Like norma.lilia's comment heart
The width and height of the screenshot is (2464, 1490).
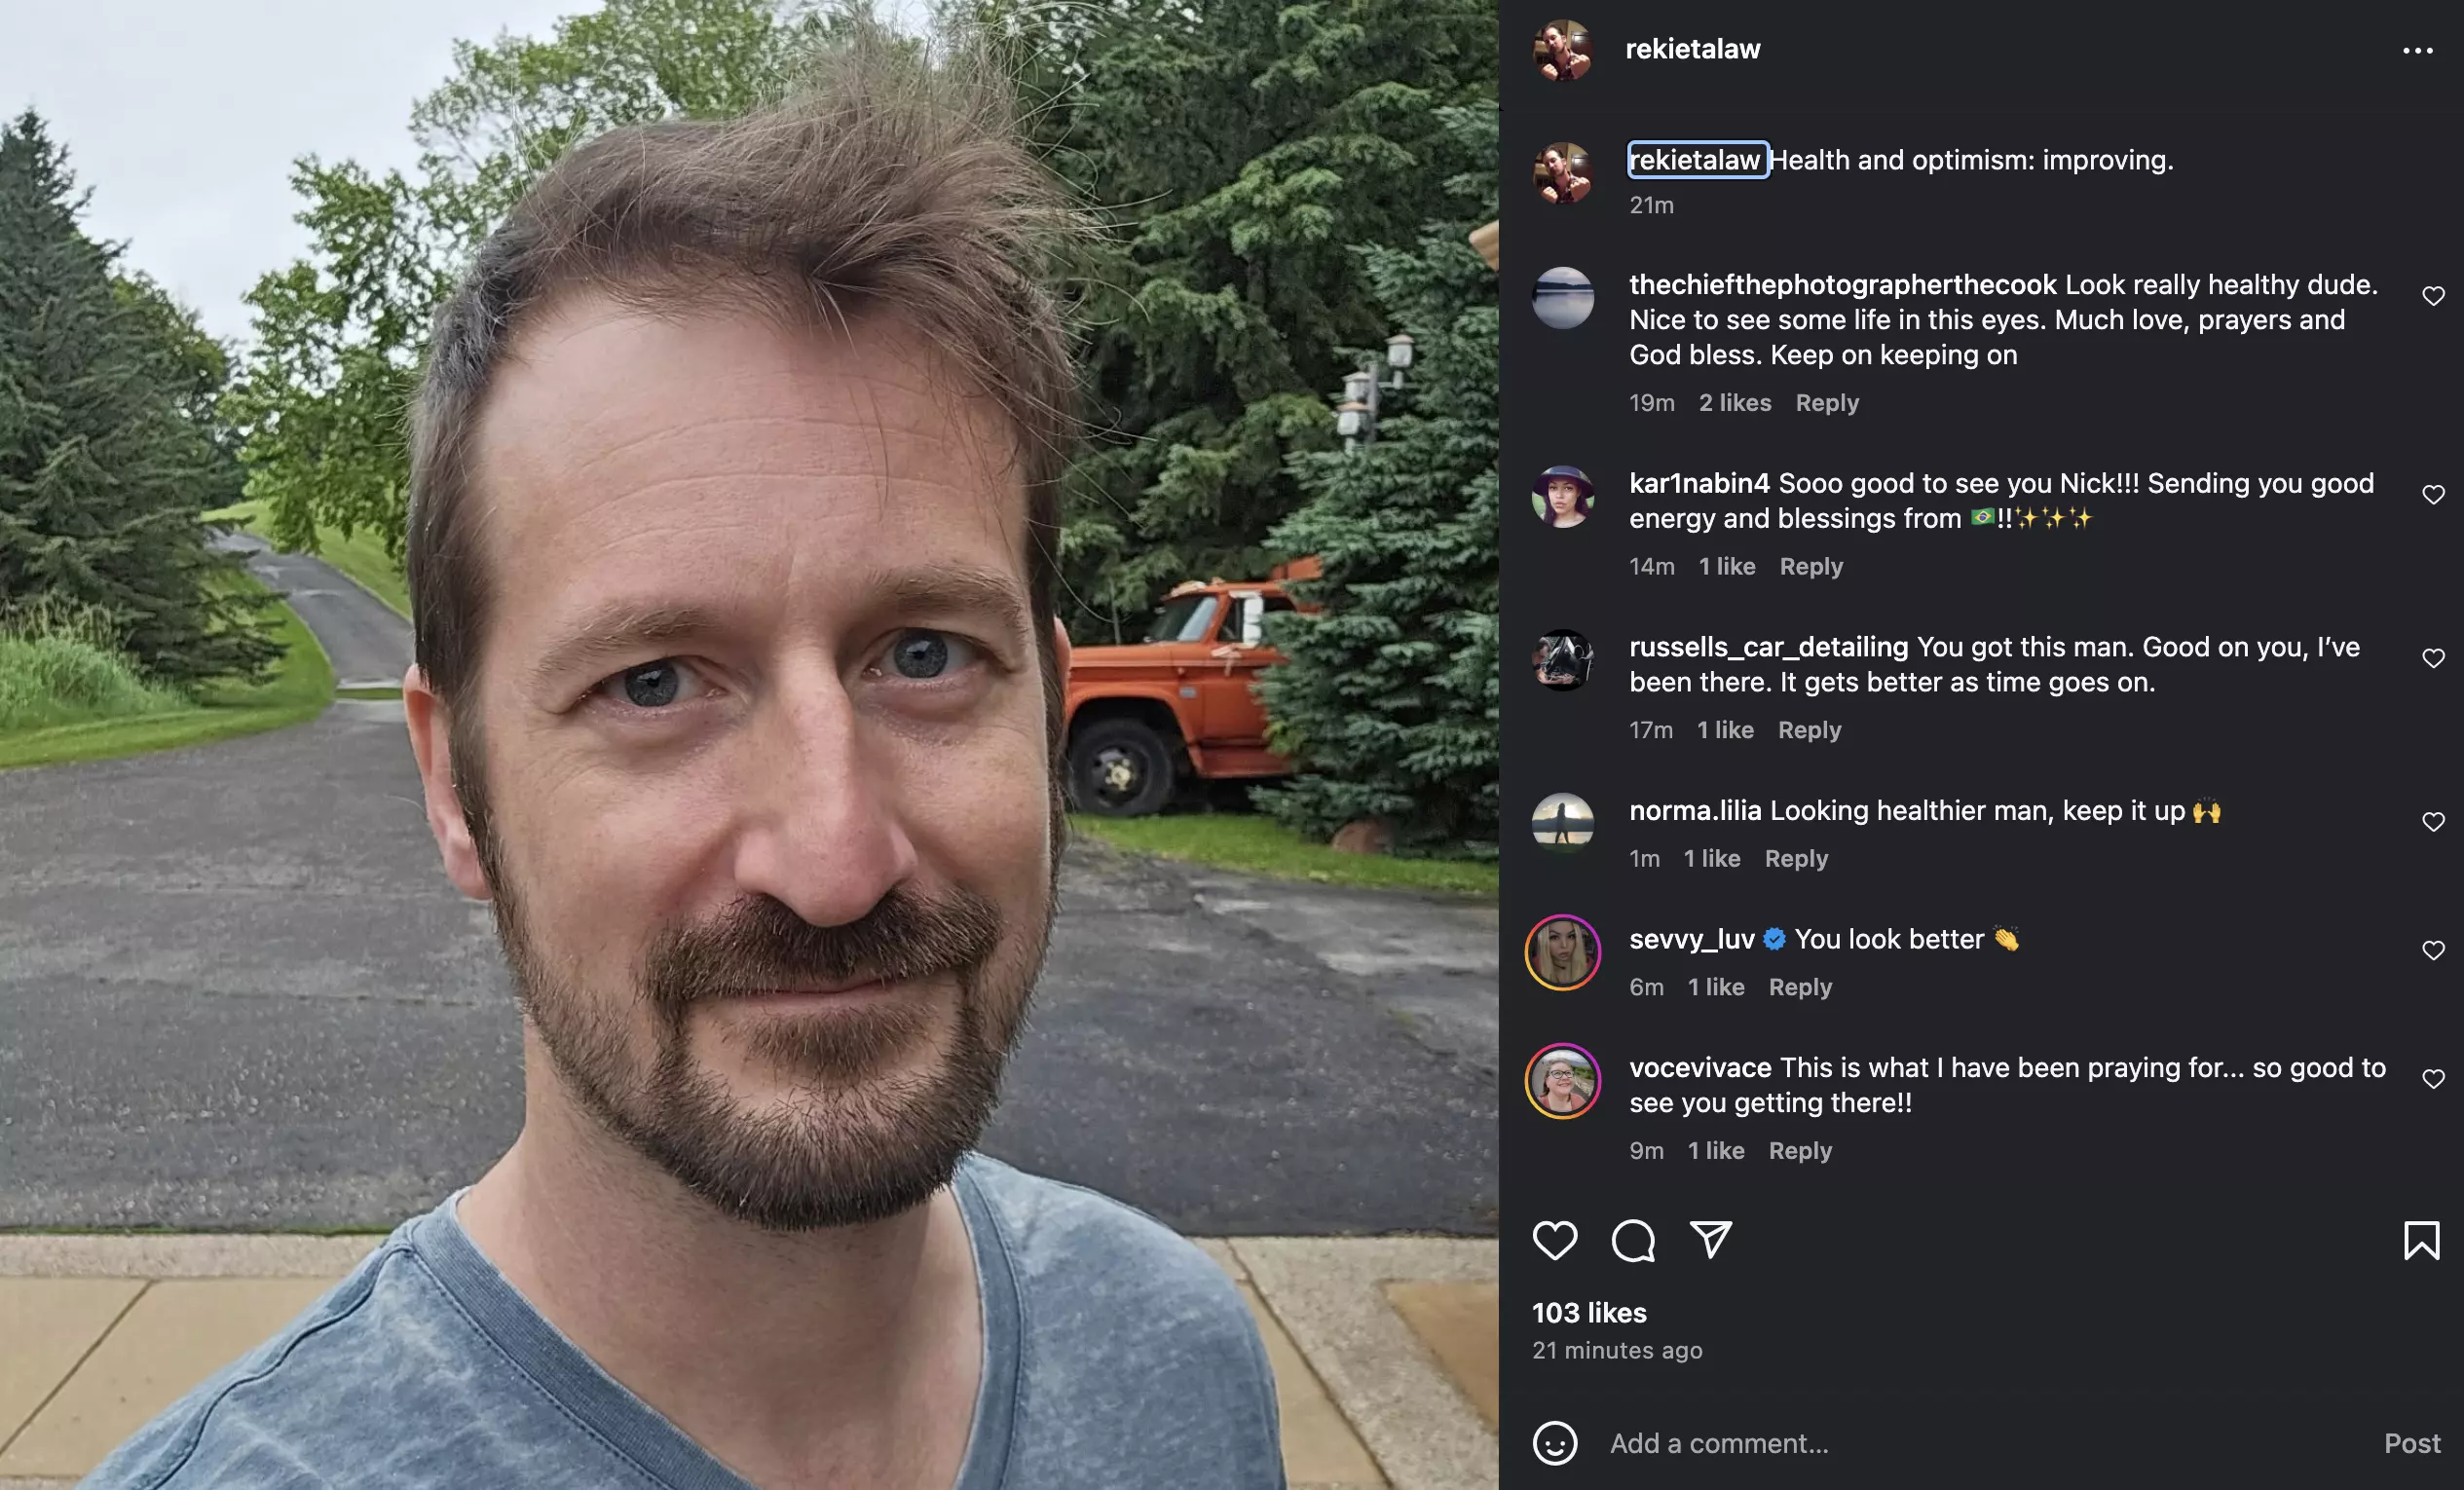[x=2433, y=822]
